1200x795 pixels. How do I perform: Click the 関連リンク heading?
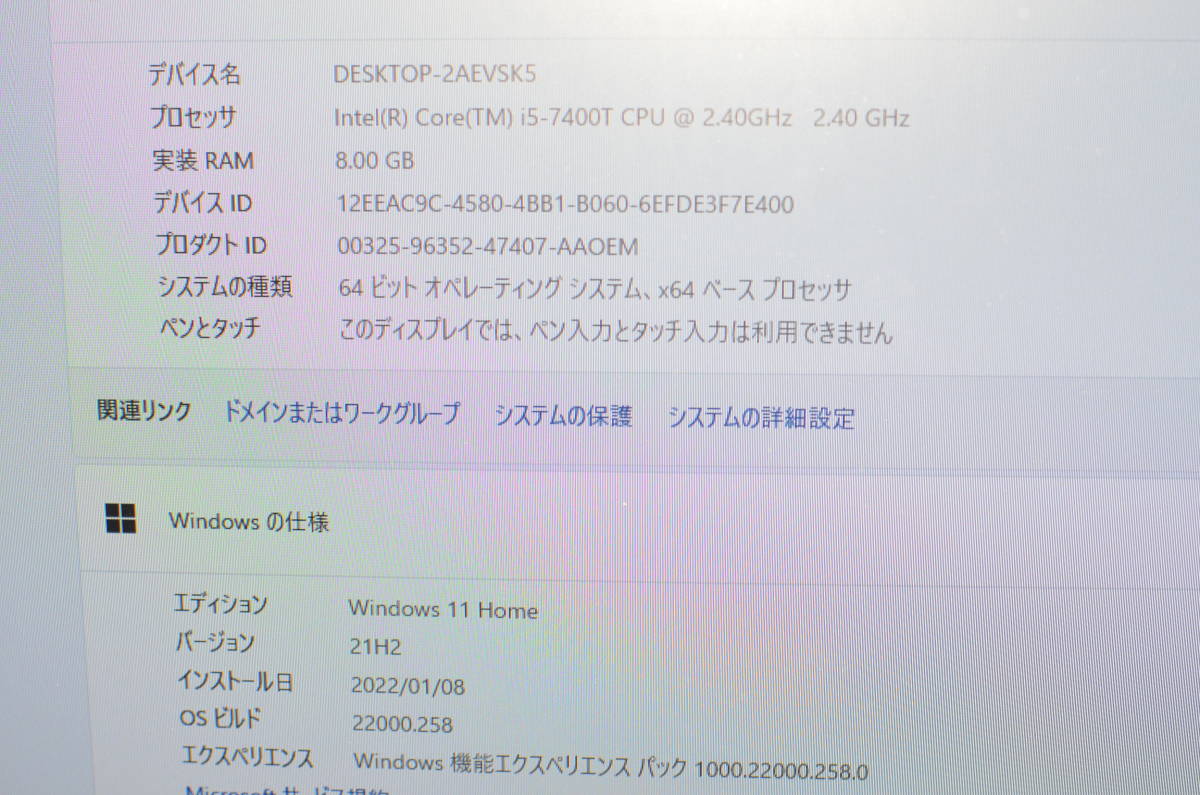144,411
